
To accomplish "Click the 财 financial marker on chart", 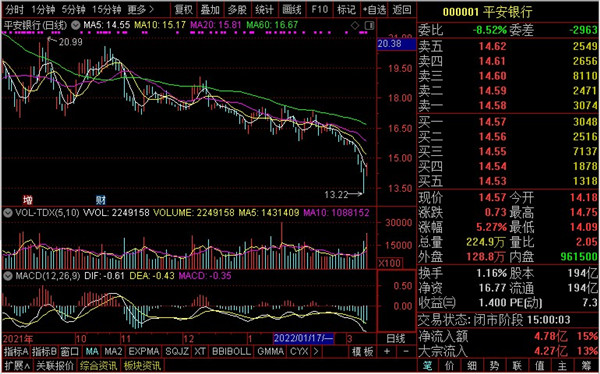I will 101,200.
